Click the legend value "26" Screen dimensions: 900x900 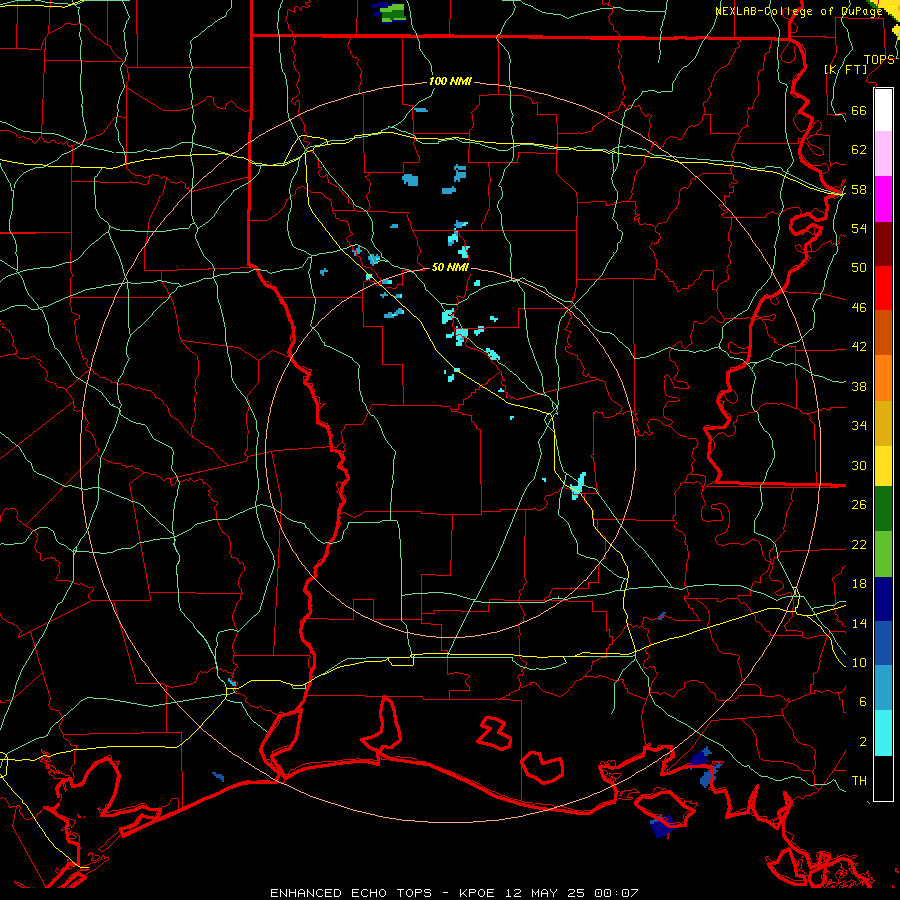point(859,505)
